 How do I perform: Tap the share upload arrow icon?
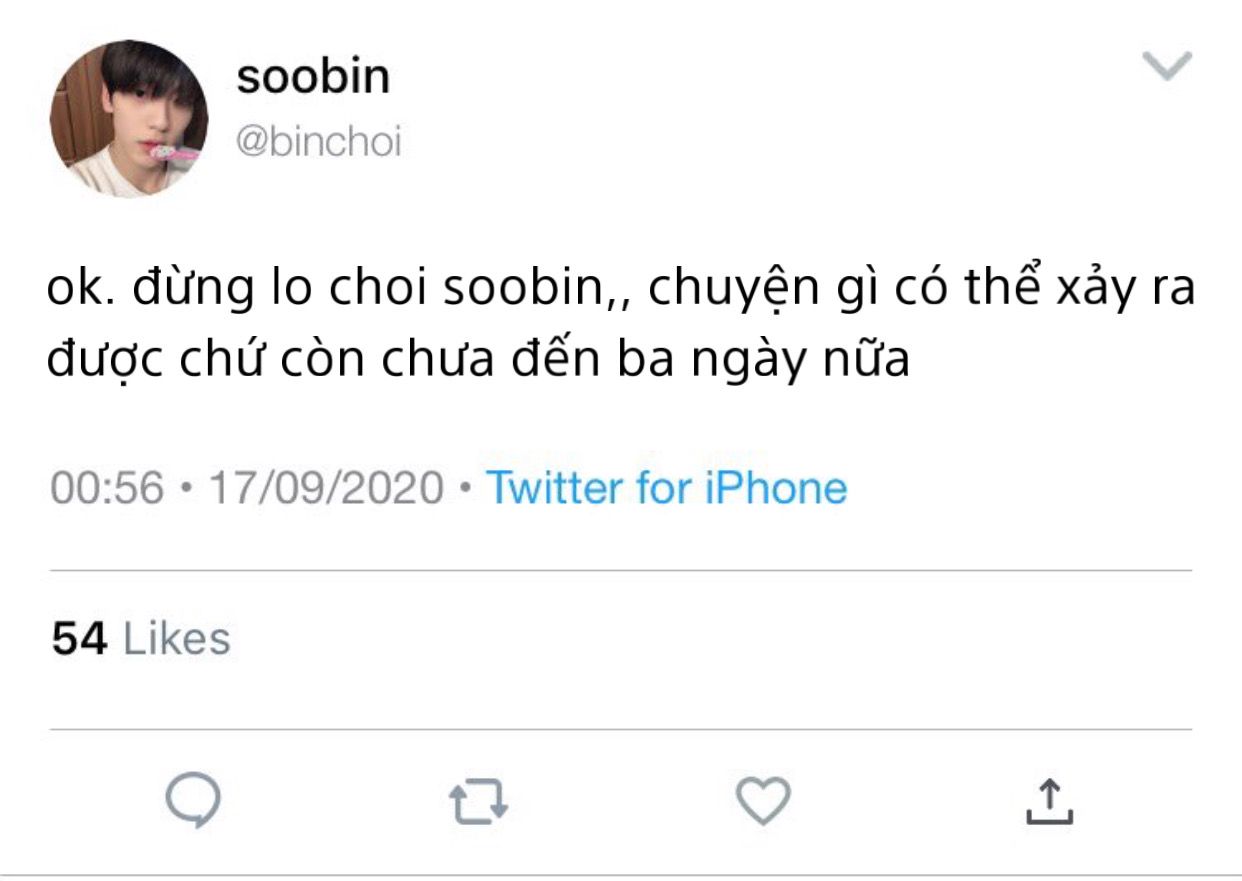[x=1049, y=802]
